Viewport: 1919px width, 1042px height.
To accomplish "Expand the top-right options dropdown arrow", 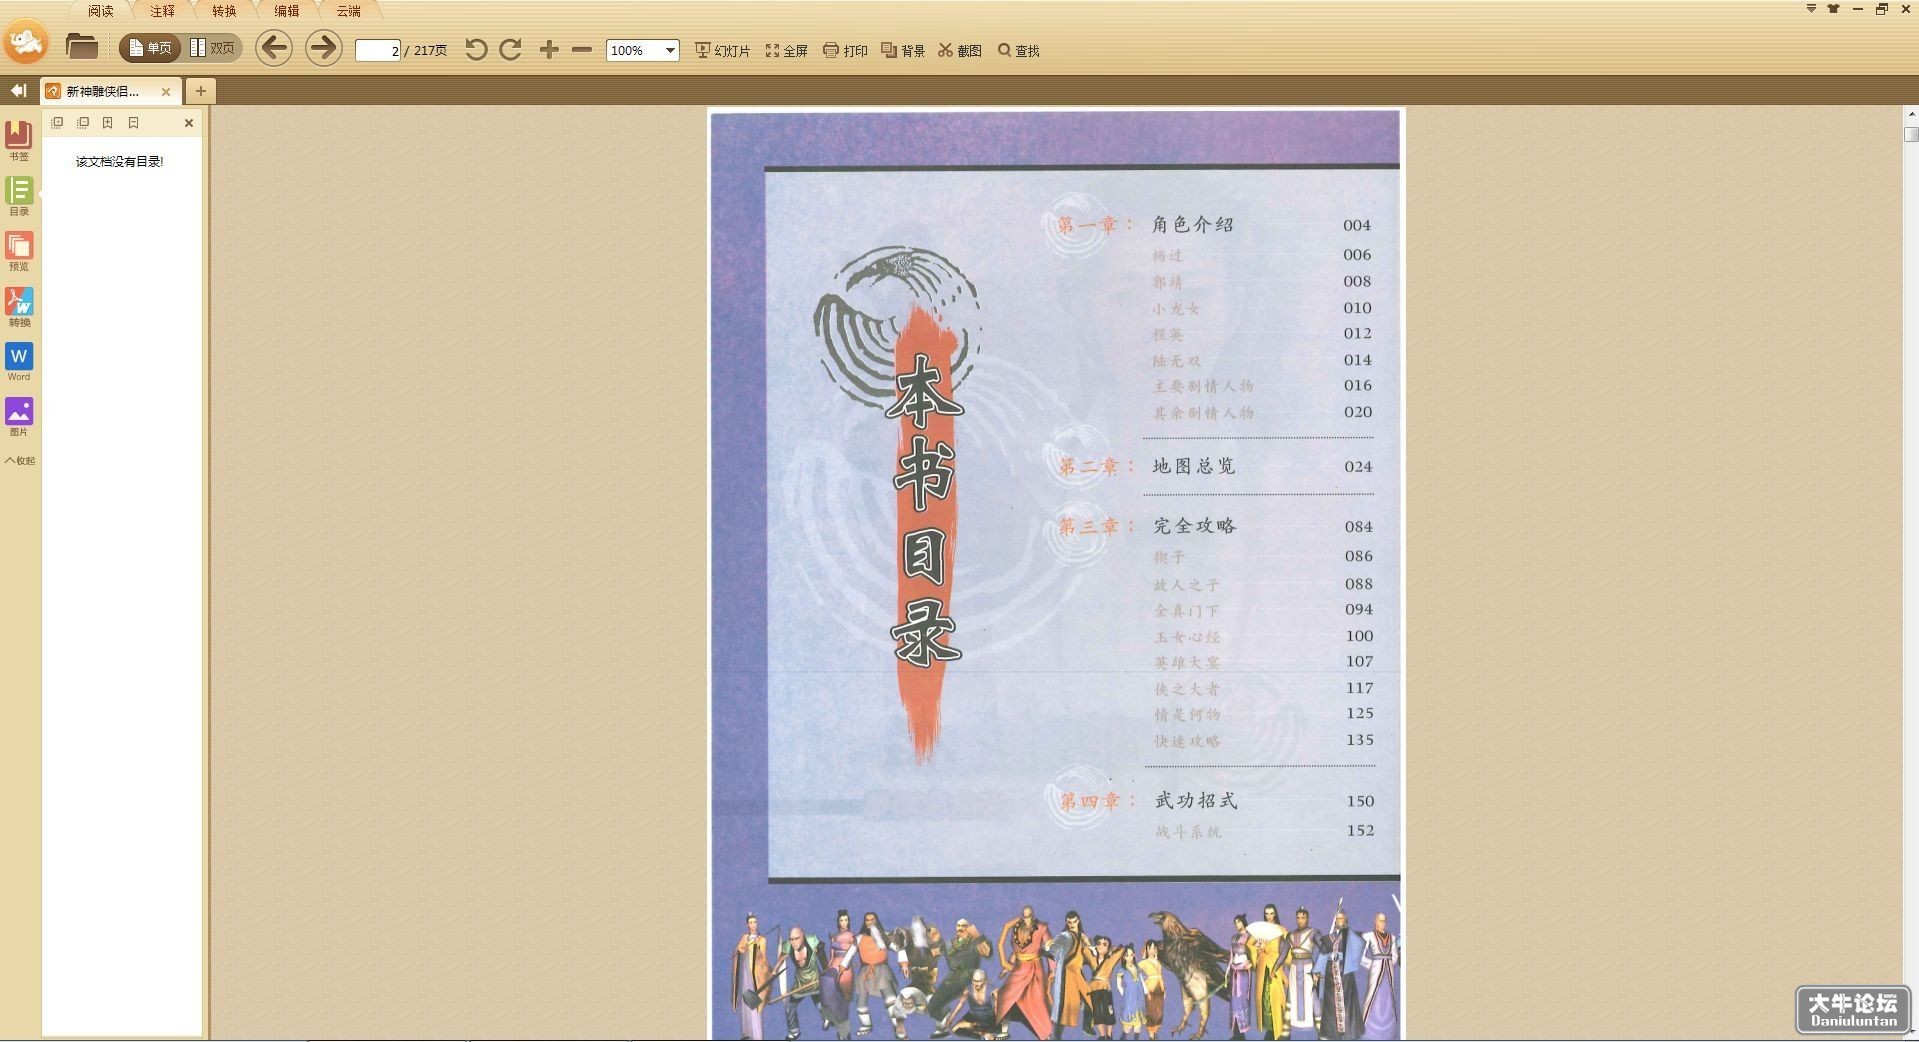I will pyautogui.click(x=1811, y=9).
